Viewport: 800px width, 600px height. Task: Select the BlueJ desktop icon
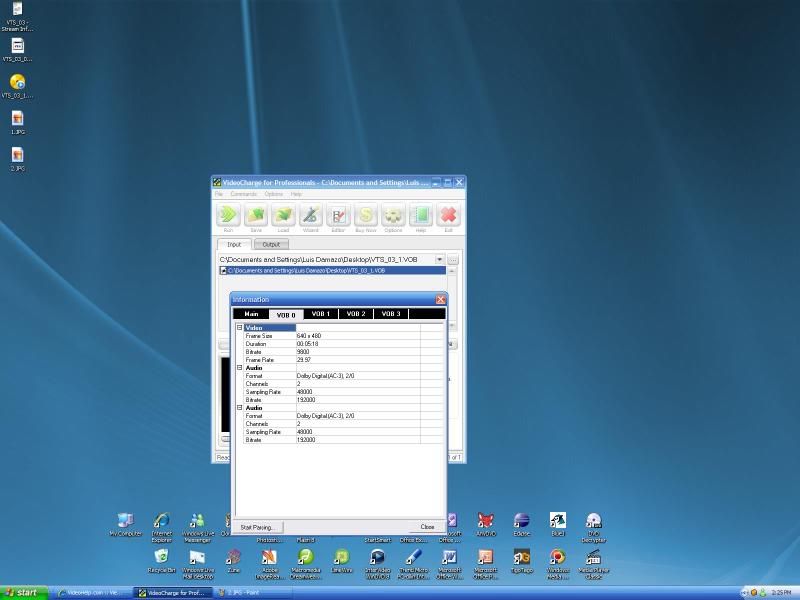[x=558, y=524]
